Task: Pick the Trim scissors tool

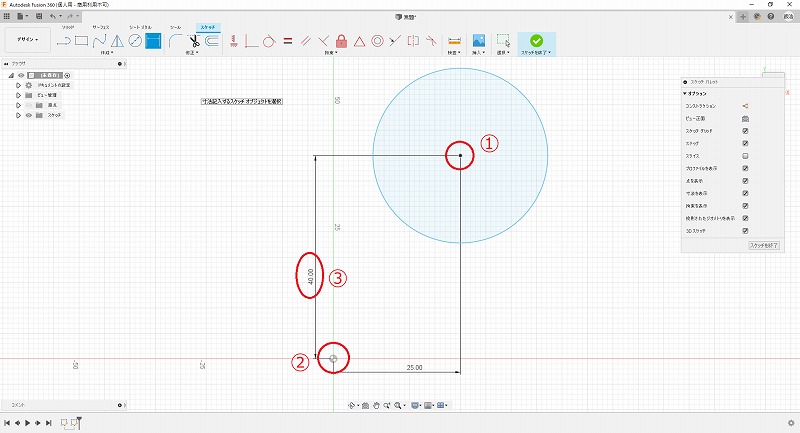Action: tap(194, 41)
